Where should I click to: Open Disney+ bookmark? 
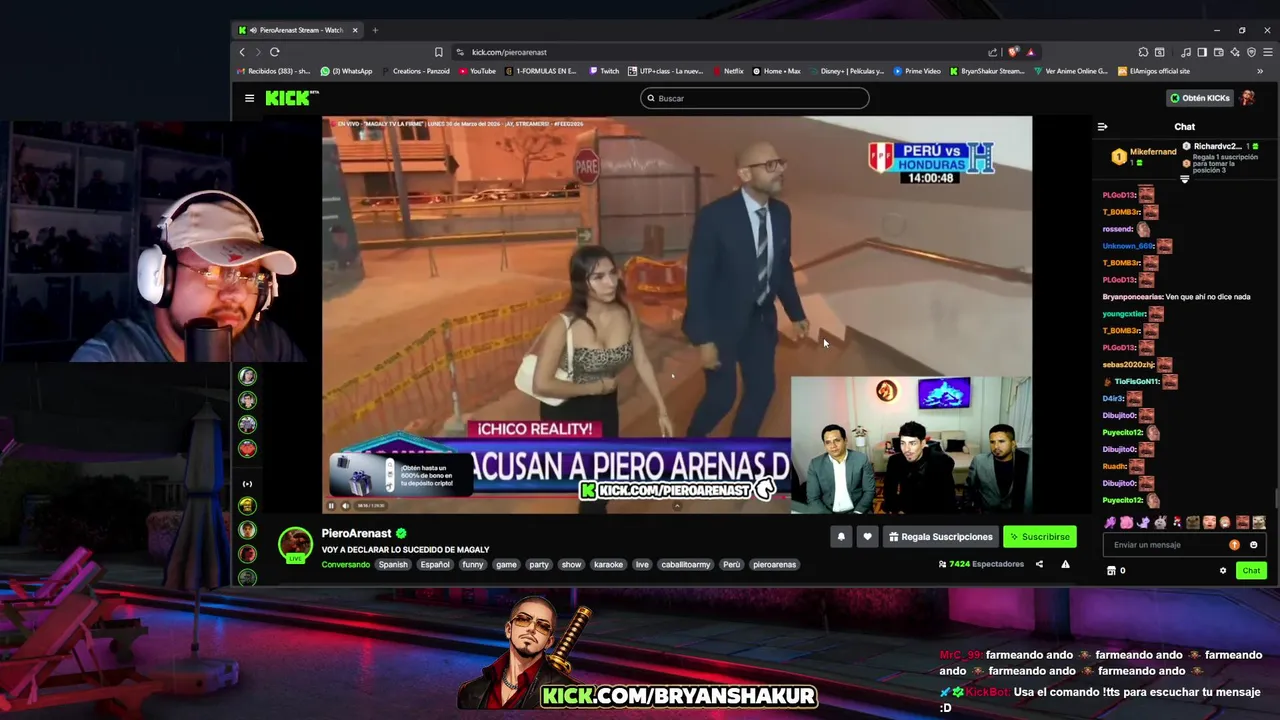click(846, 71)
